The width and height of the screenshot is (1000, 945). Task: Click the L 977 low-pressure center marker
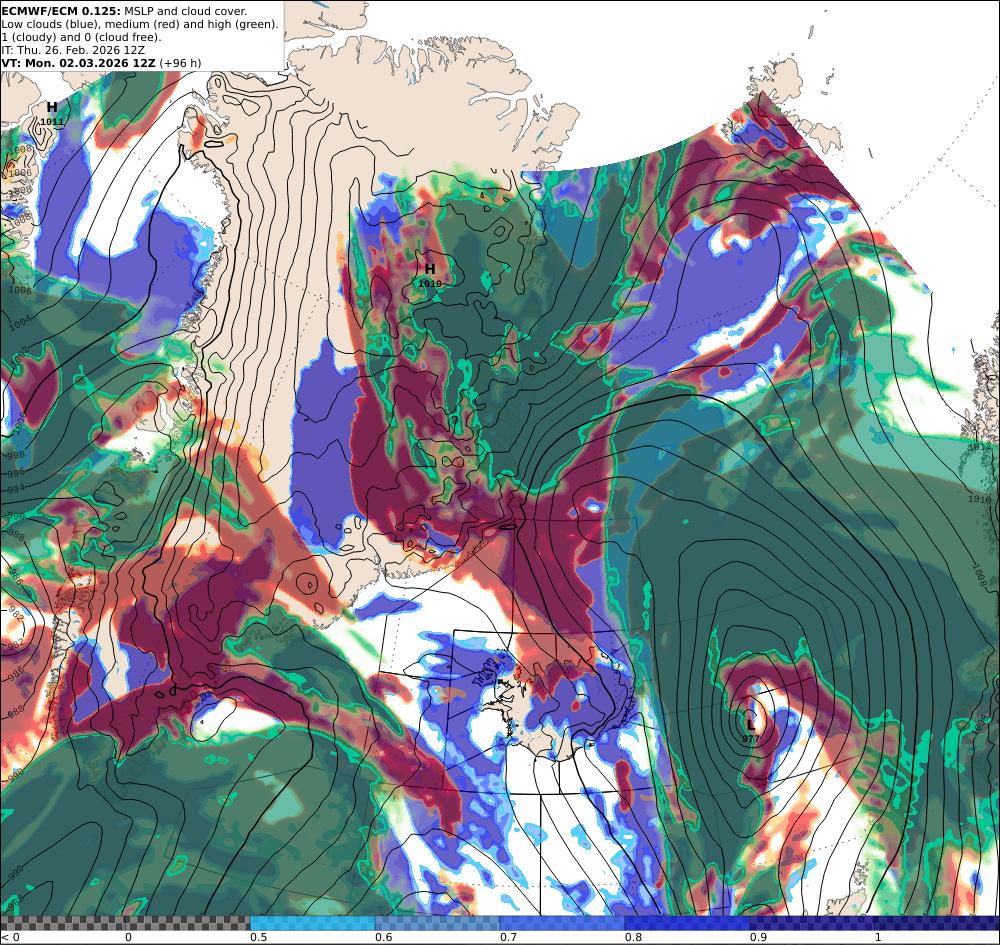751,730
